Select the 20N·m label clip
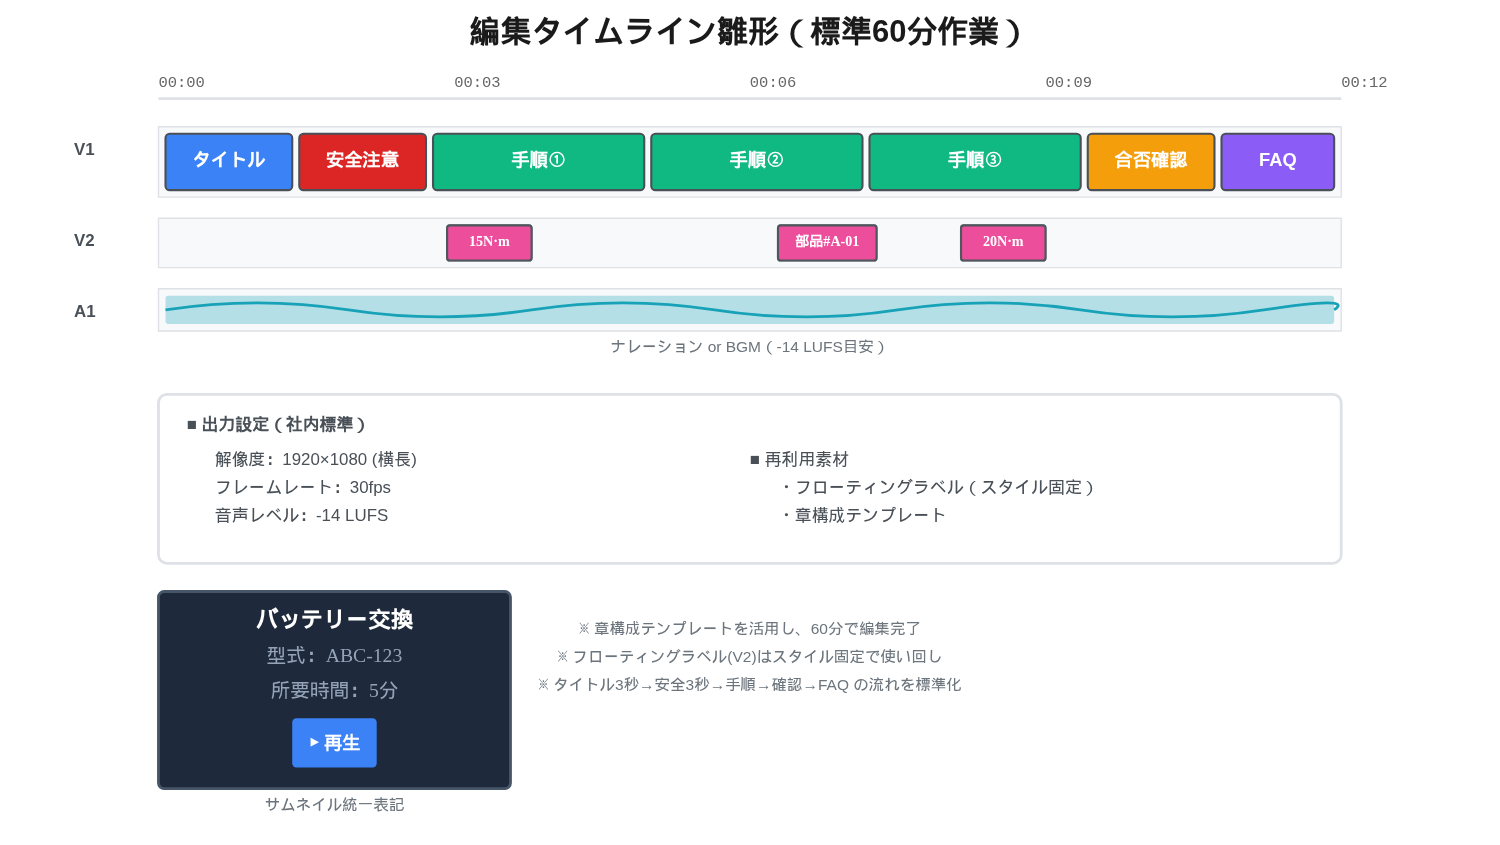 pos(1003,242)
